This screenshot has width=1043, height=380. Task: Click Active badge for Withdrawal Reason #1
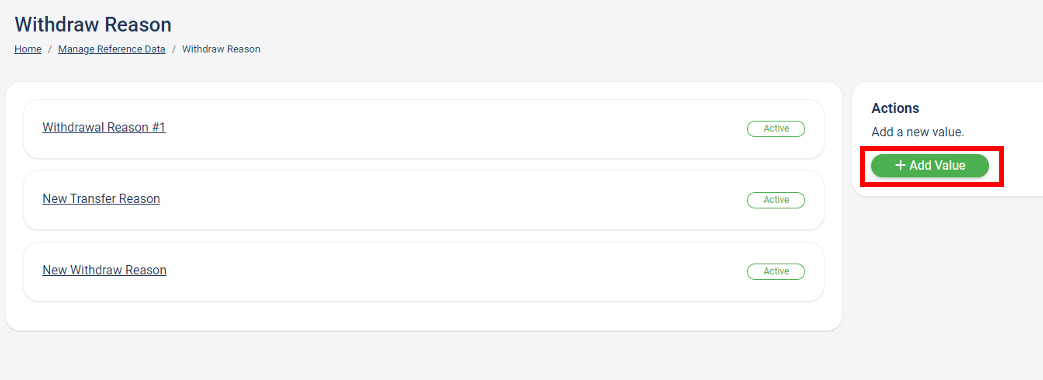(776, 128)
